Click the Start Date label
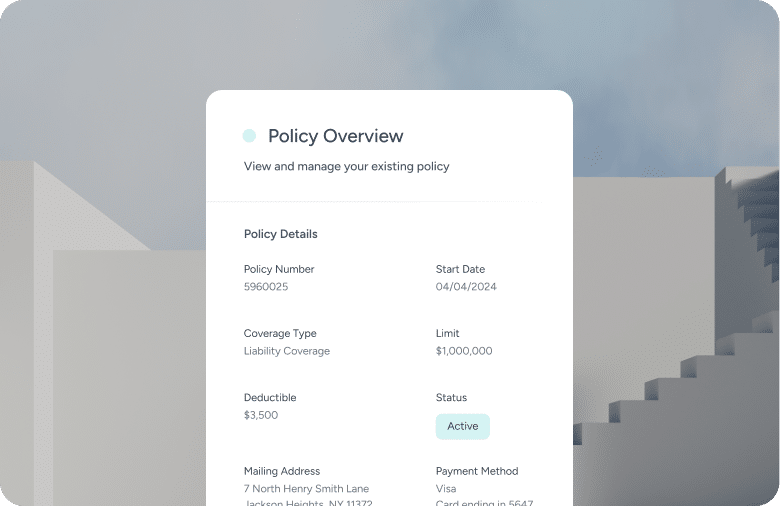The width and height of the screenshot is (780, 507). [460, 269]
